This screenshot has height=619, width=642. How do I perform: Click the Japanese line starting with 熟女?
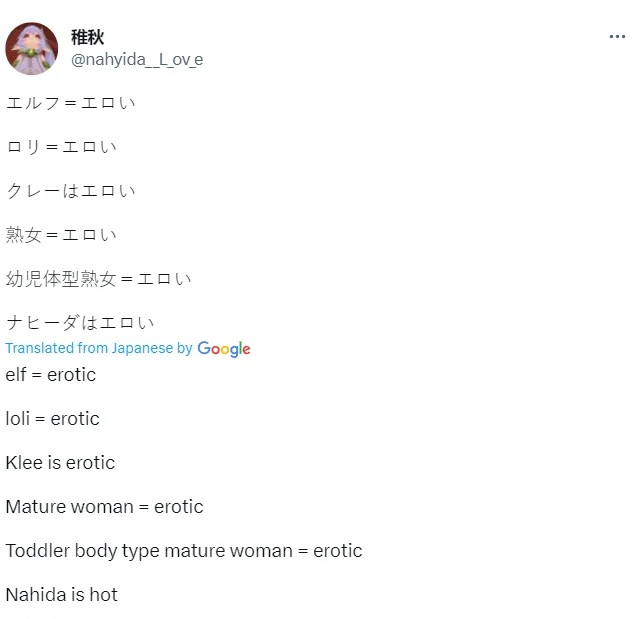(x=61, y=235)
